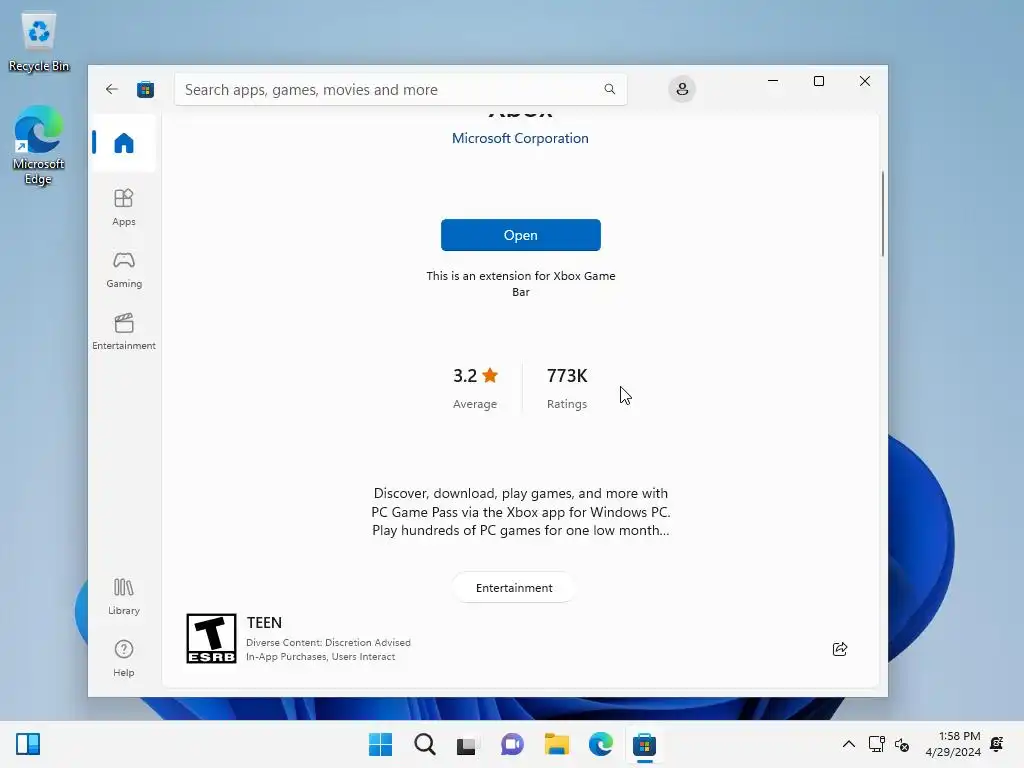The height and width of the screenshot is (768, 1024).
Task: Open the notification center bell icon
Action: [997, 744]
